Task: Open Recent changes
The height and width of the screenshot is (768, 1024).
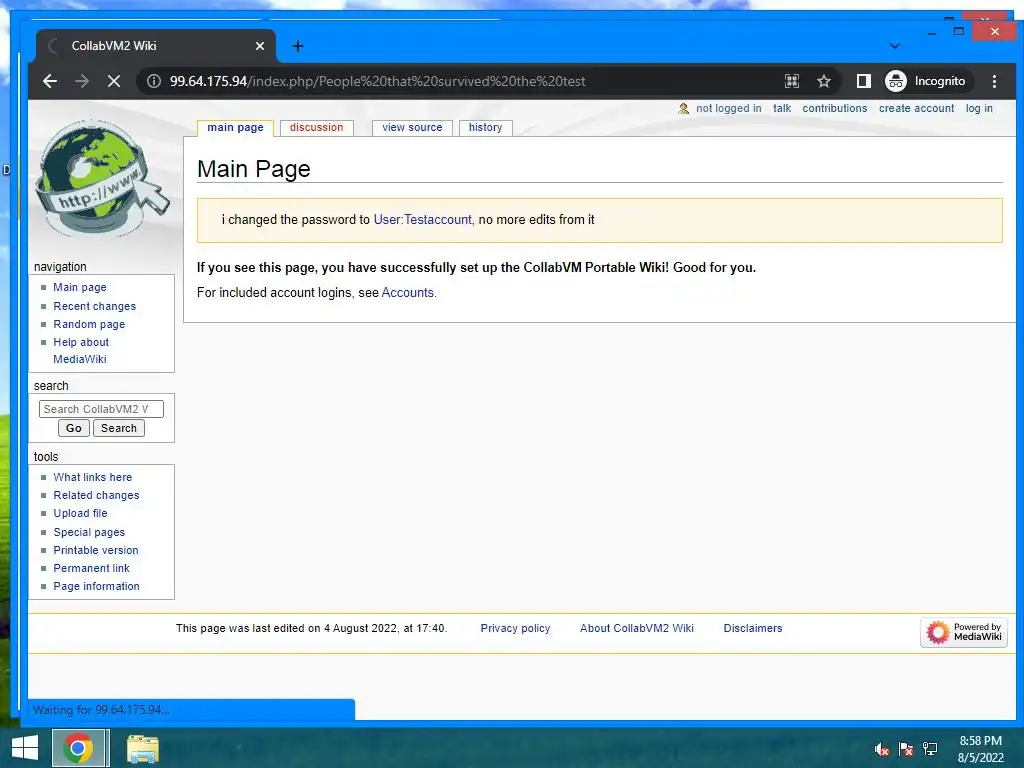Action: [95, 306]
